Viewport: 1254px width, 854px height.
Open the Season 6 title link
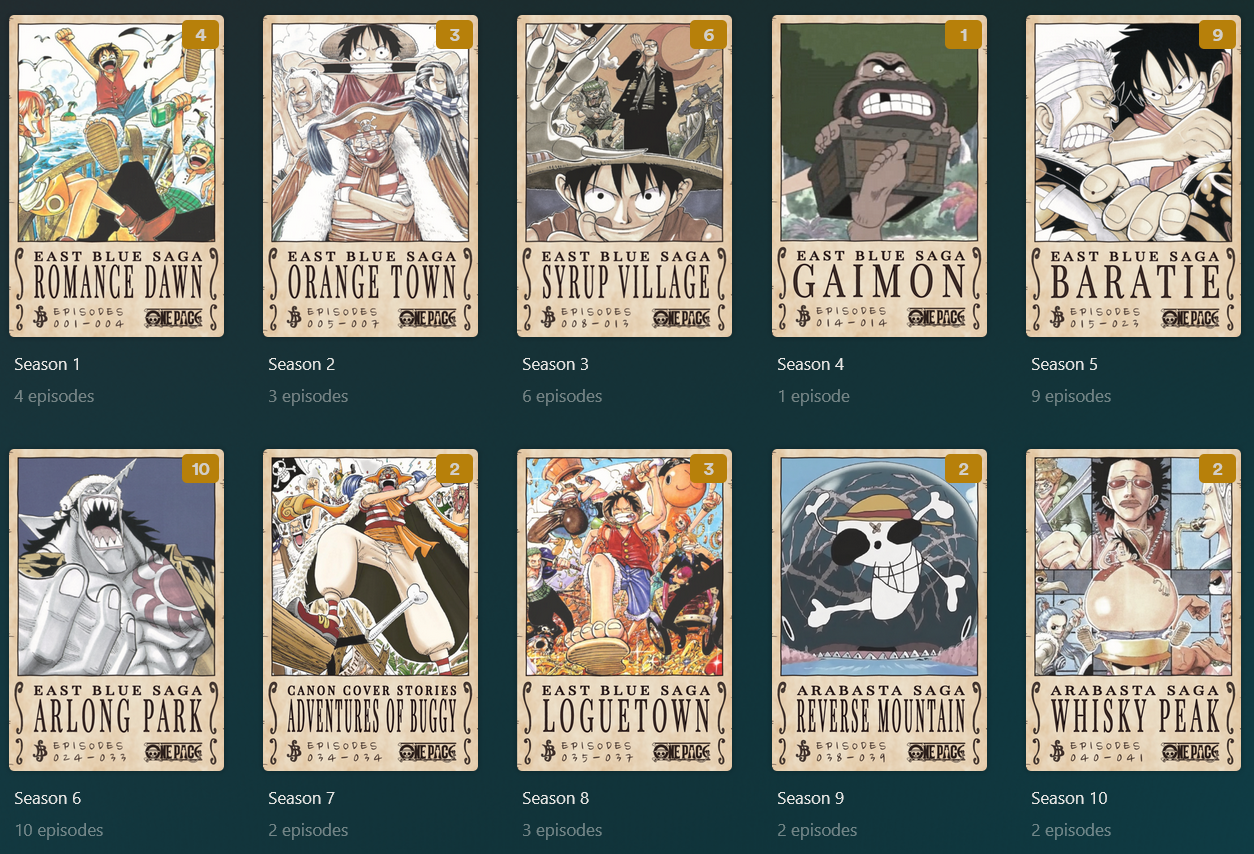[x=48, y=798]
